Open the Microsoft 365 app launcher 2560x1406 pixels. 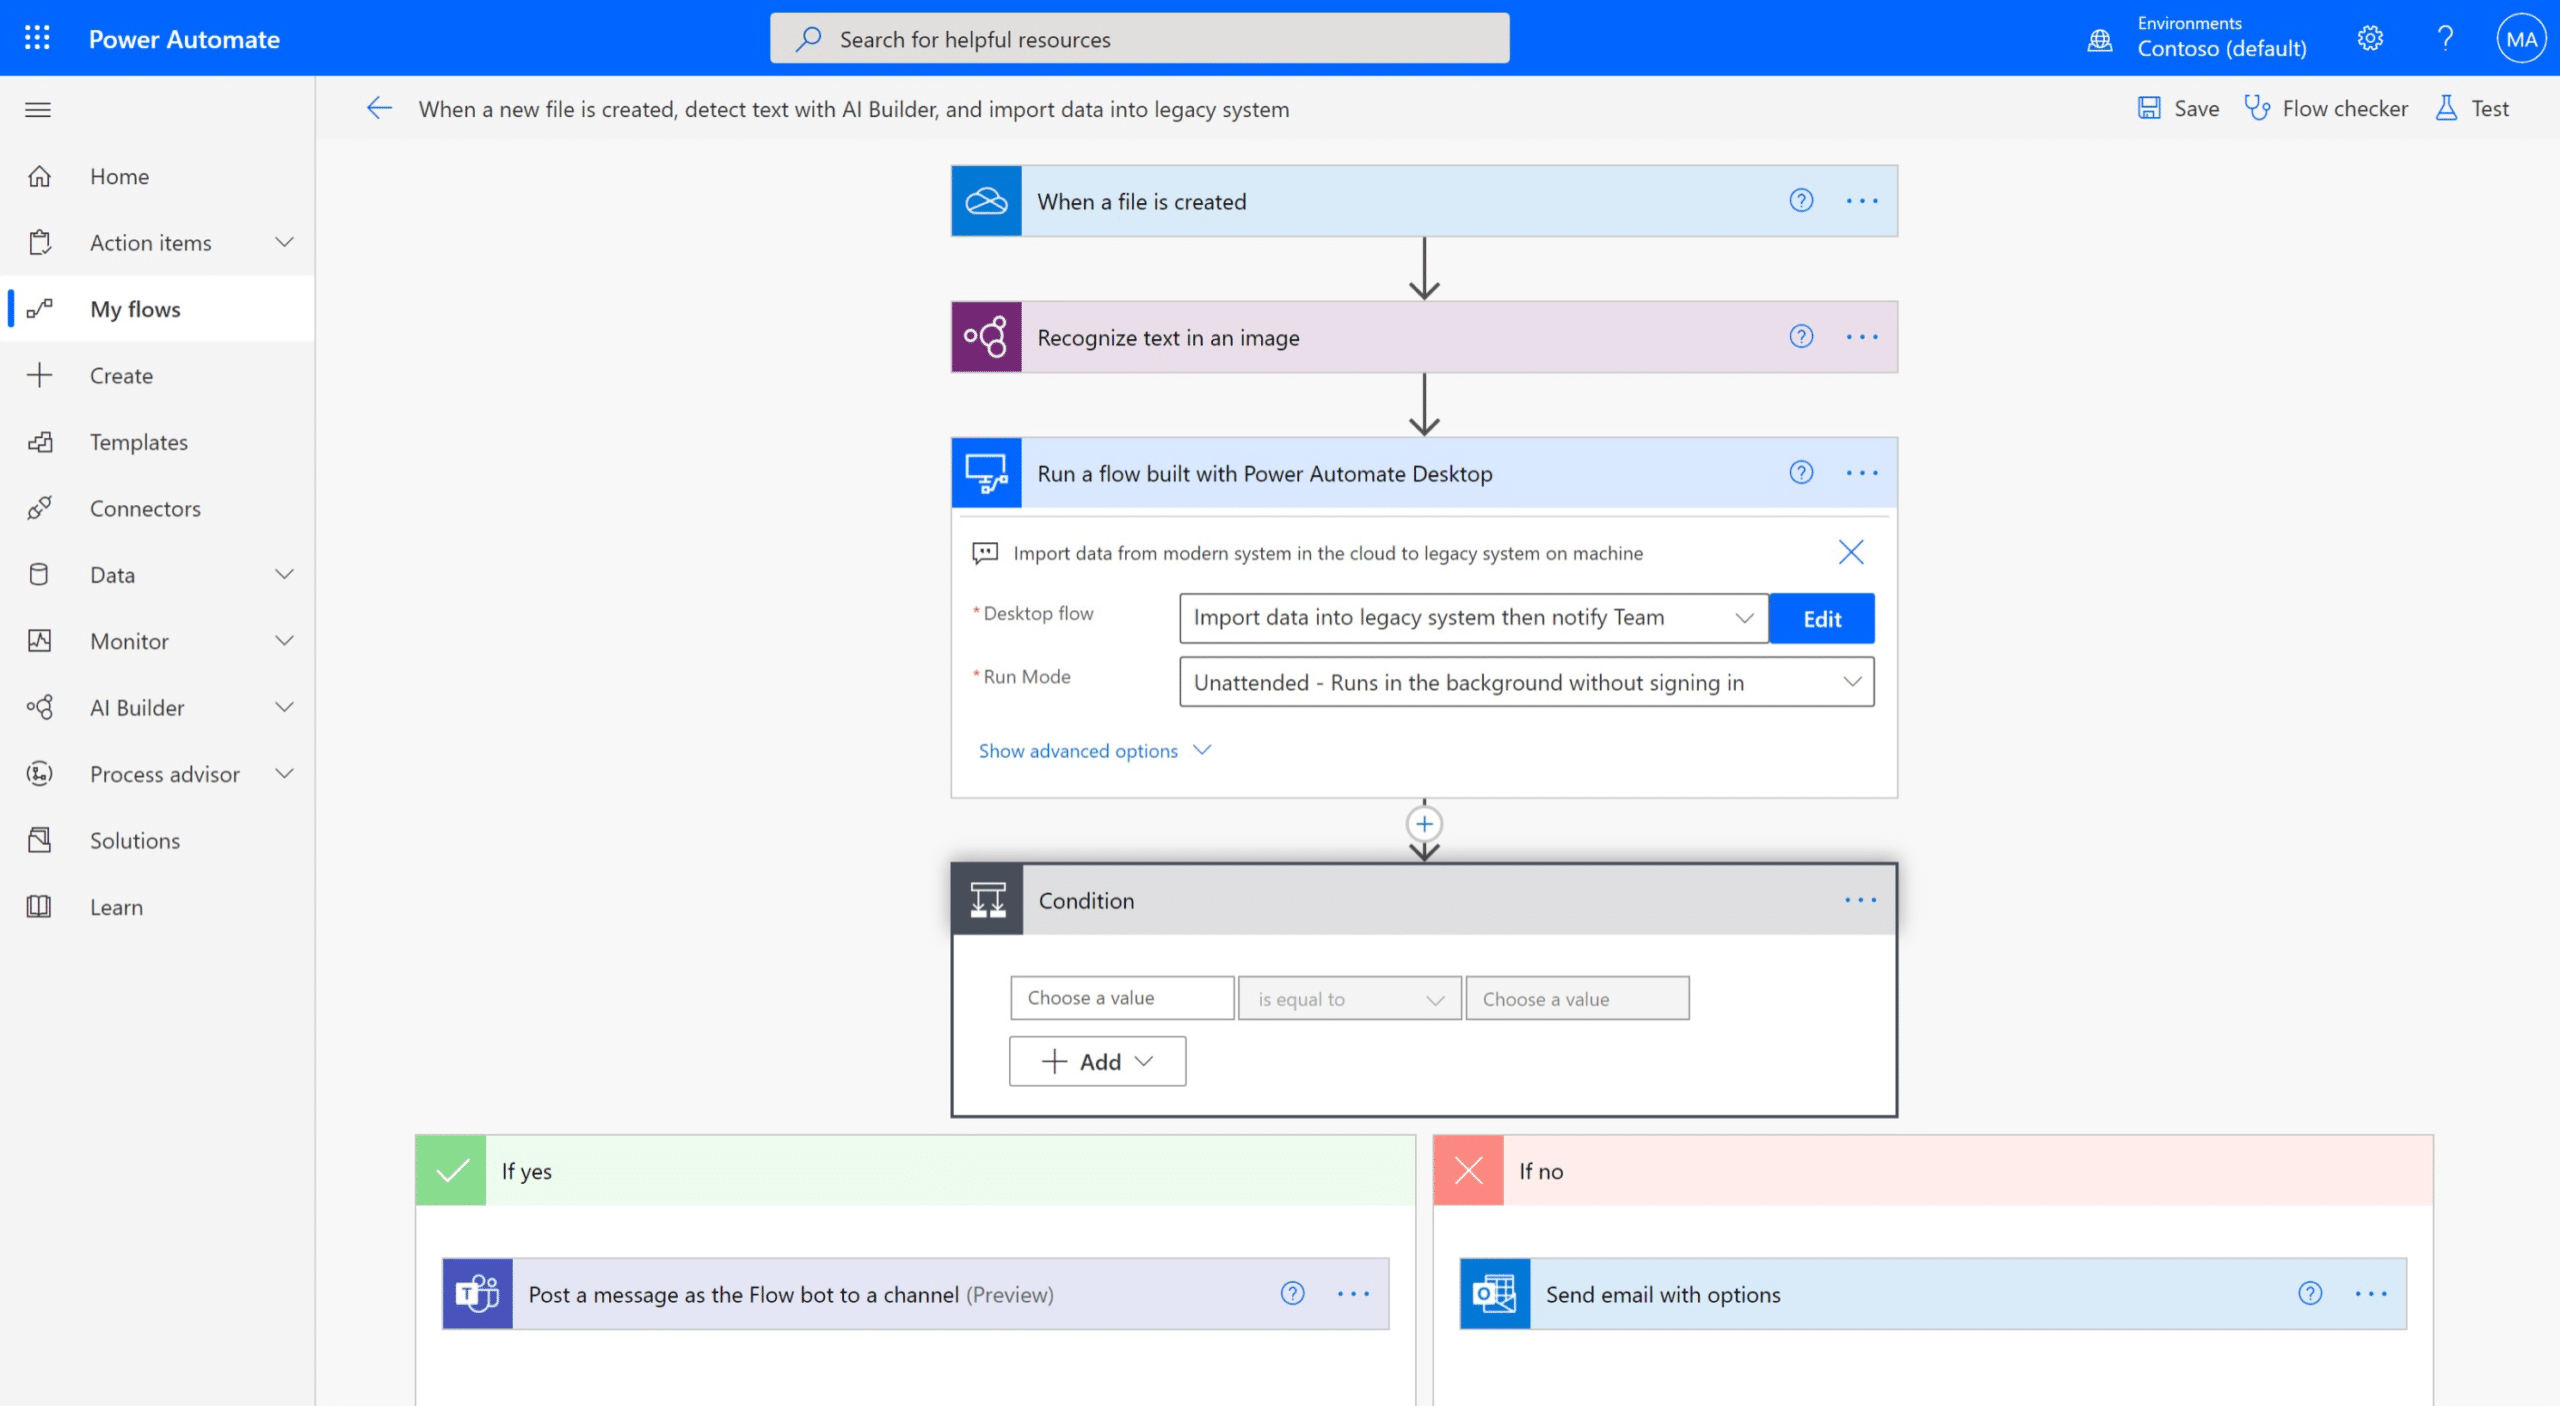(x=36, y=38)
